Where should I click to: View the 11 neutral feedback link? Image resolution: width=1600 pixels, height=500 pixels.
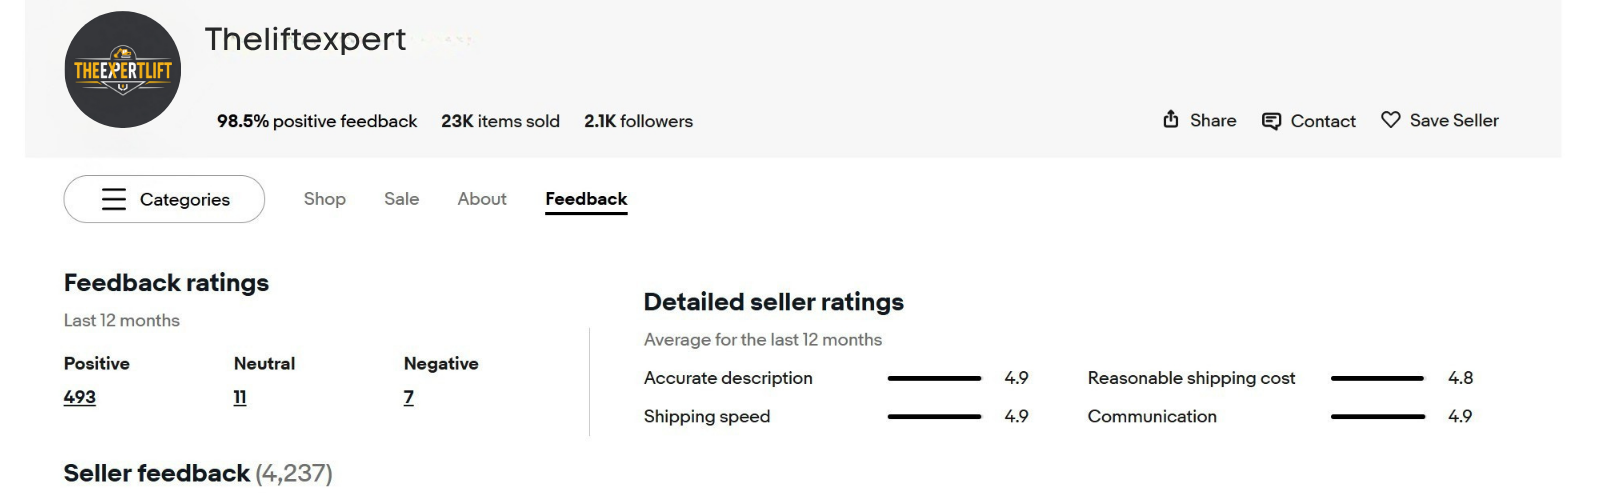240,397
